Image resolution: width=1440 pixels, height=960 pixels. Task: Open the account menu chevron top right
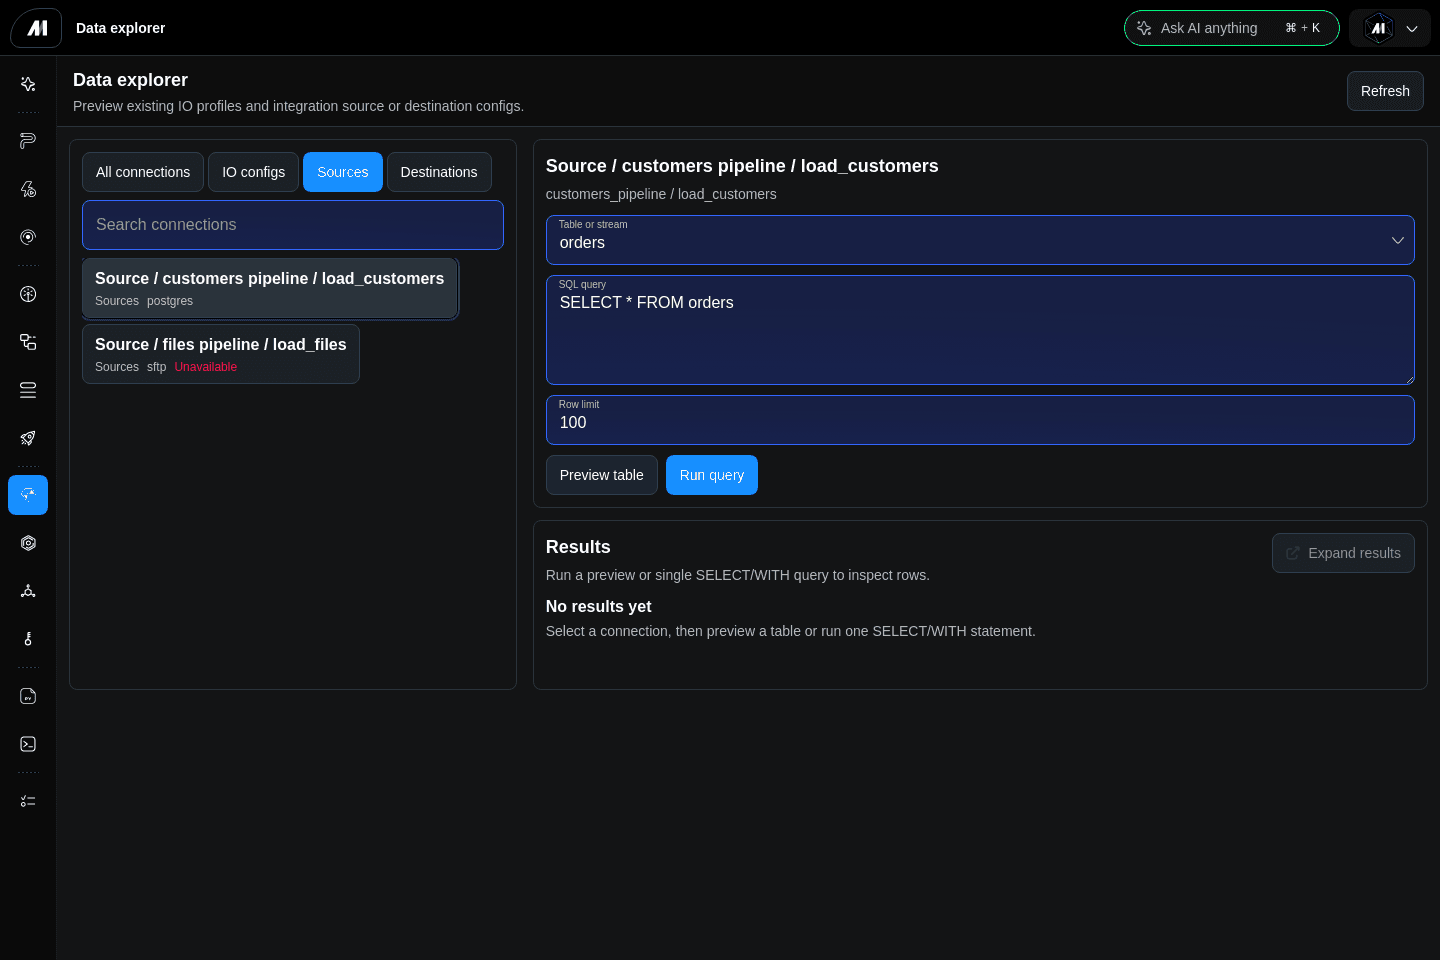pyautogui.click(x=1412, y=29)
